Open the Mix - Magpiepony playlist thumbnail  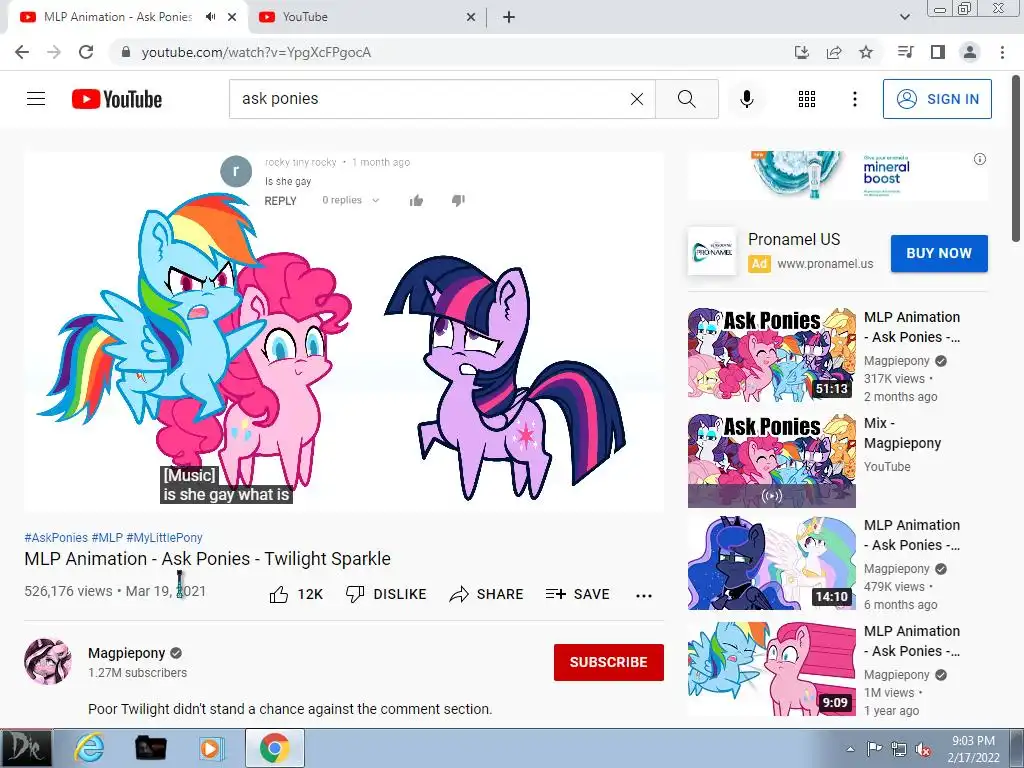click(771, 460)
